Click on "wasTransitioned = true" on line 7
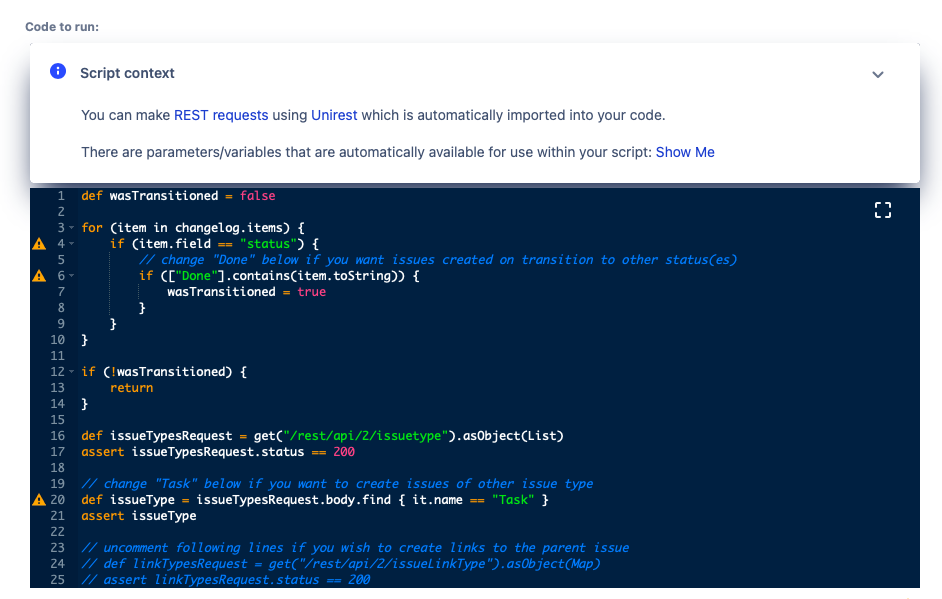Screen dimensions: 942x599 coord(246,292)
